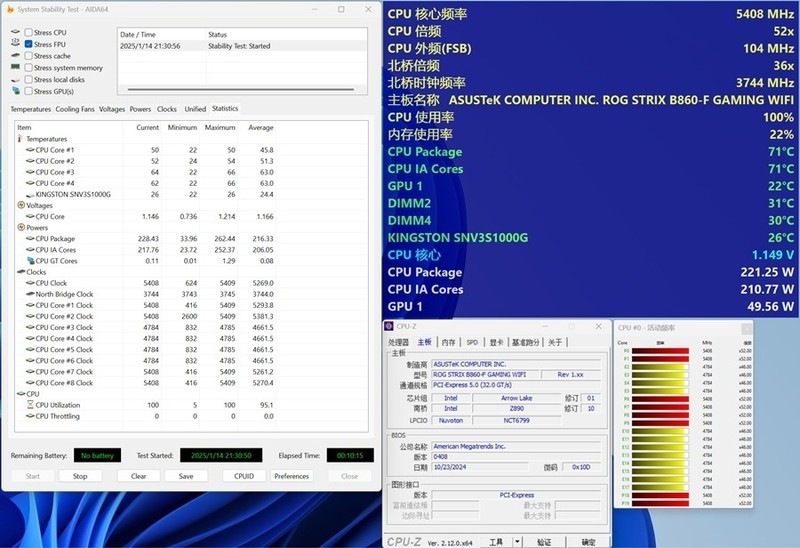This screenshot has height=548, width=800.
Task: Switch to the Clocks tab
Action: click(167, 109)
